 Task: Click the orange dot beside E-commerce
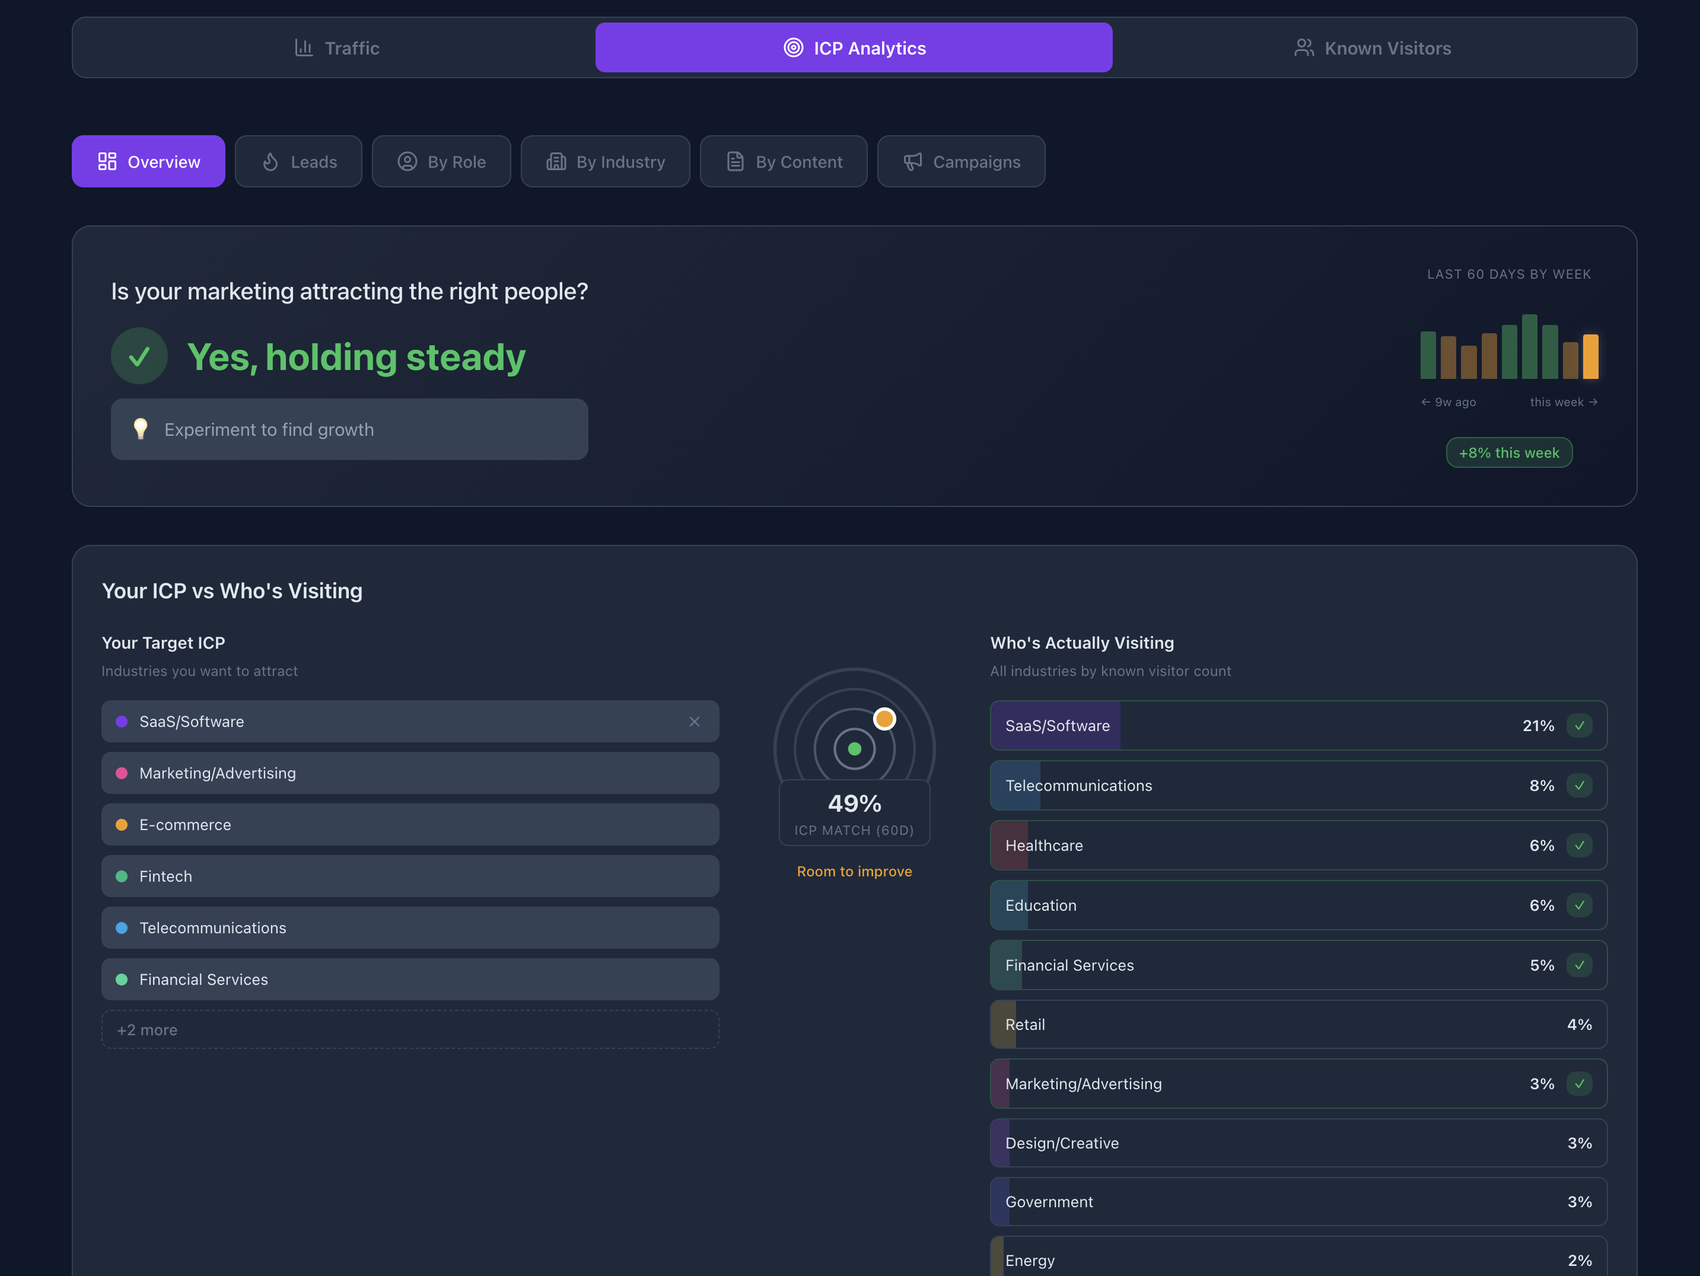point(122,825)
